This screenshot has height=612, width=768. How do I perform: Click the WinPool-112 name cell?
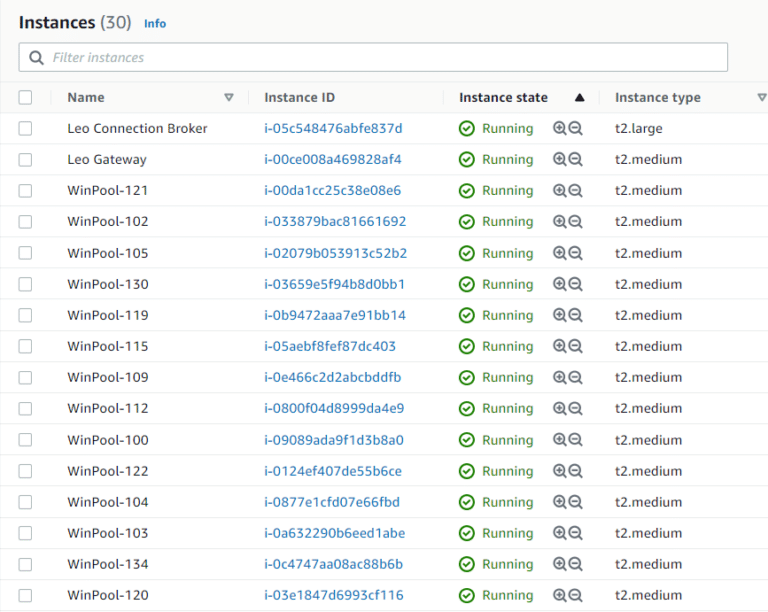click(108, 408)
